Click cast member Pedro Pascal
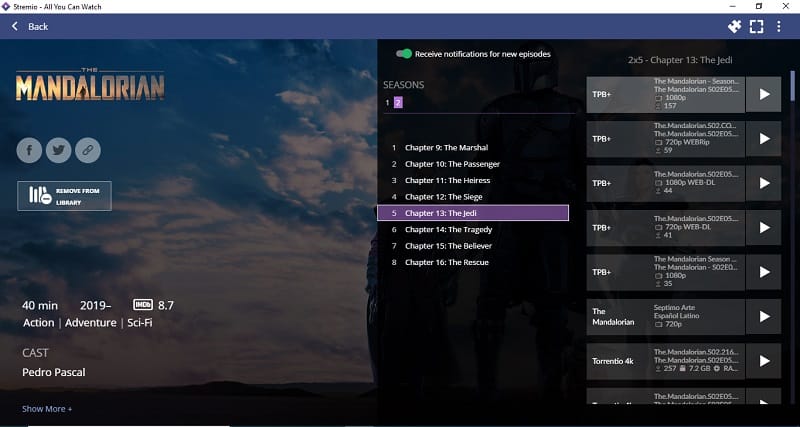 click(54, 372)
